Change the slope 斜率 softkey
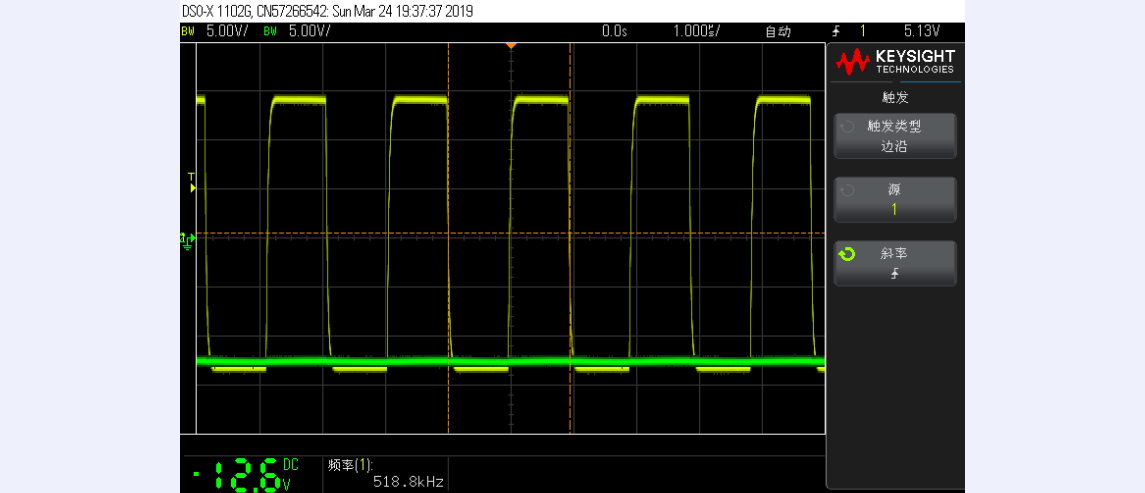1145x493 pixels. click(x=895, y=263)
